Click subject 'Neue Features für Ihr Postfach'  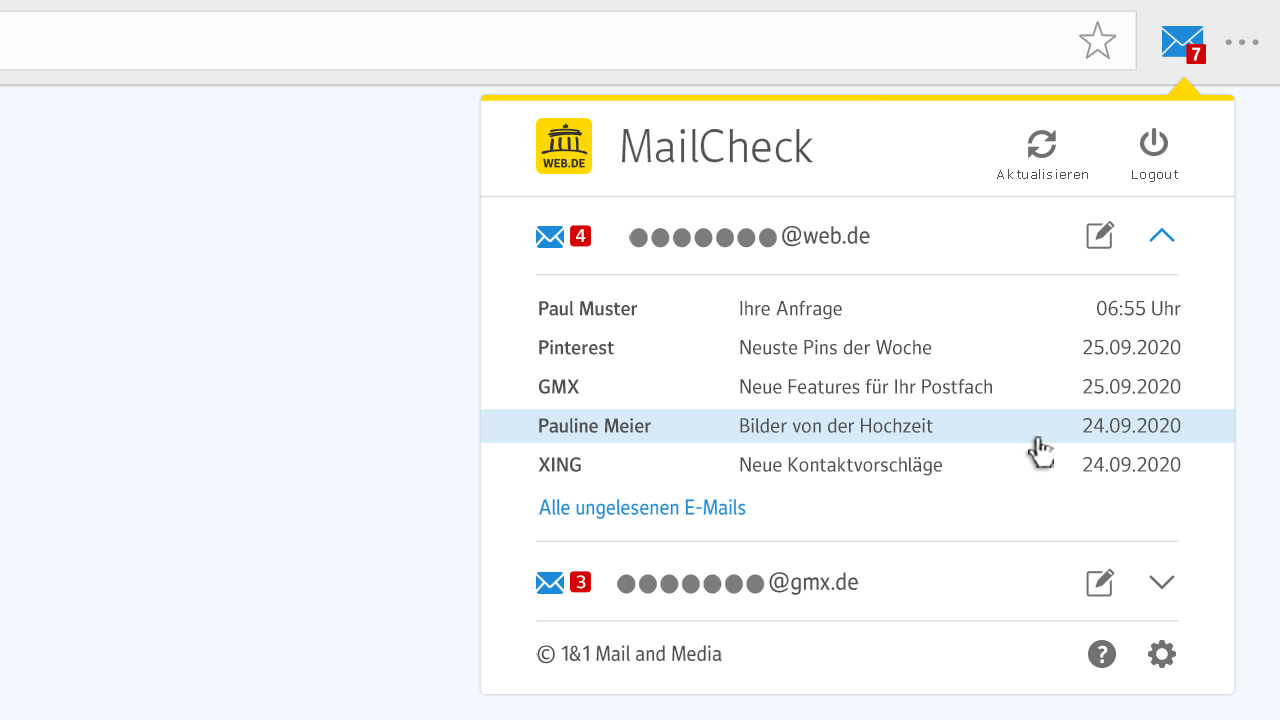[866, 387]
